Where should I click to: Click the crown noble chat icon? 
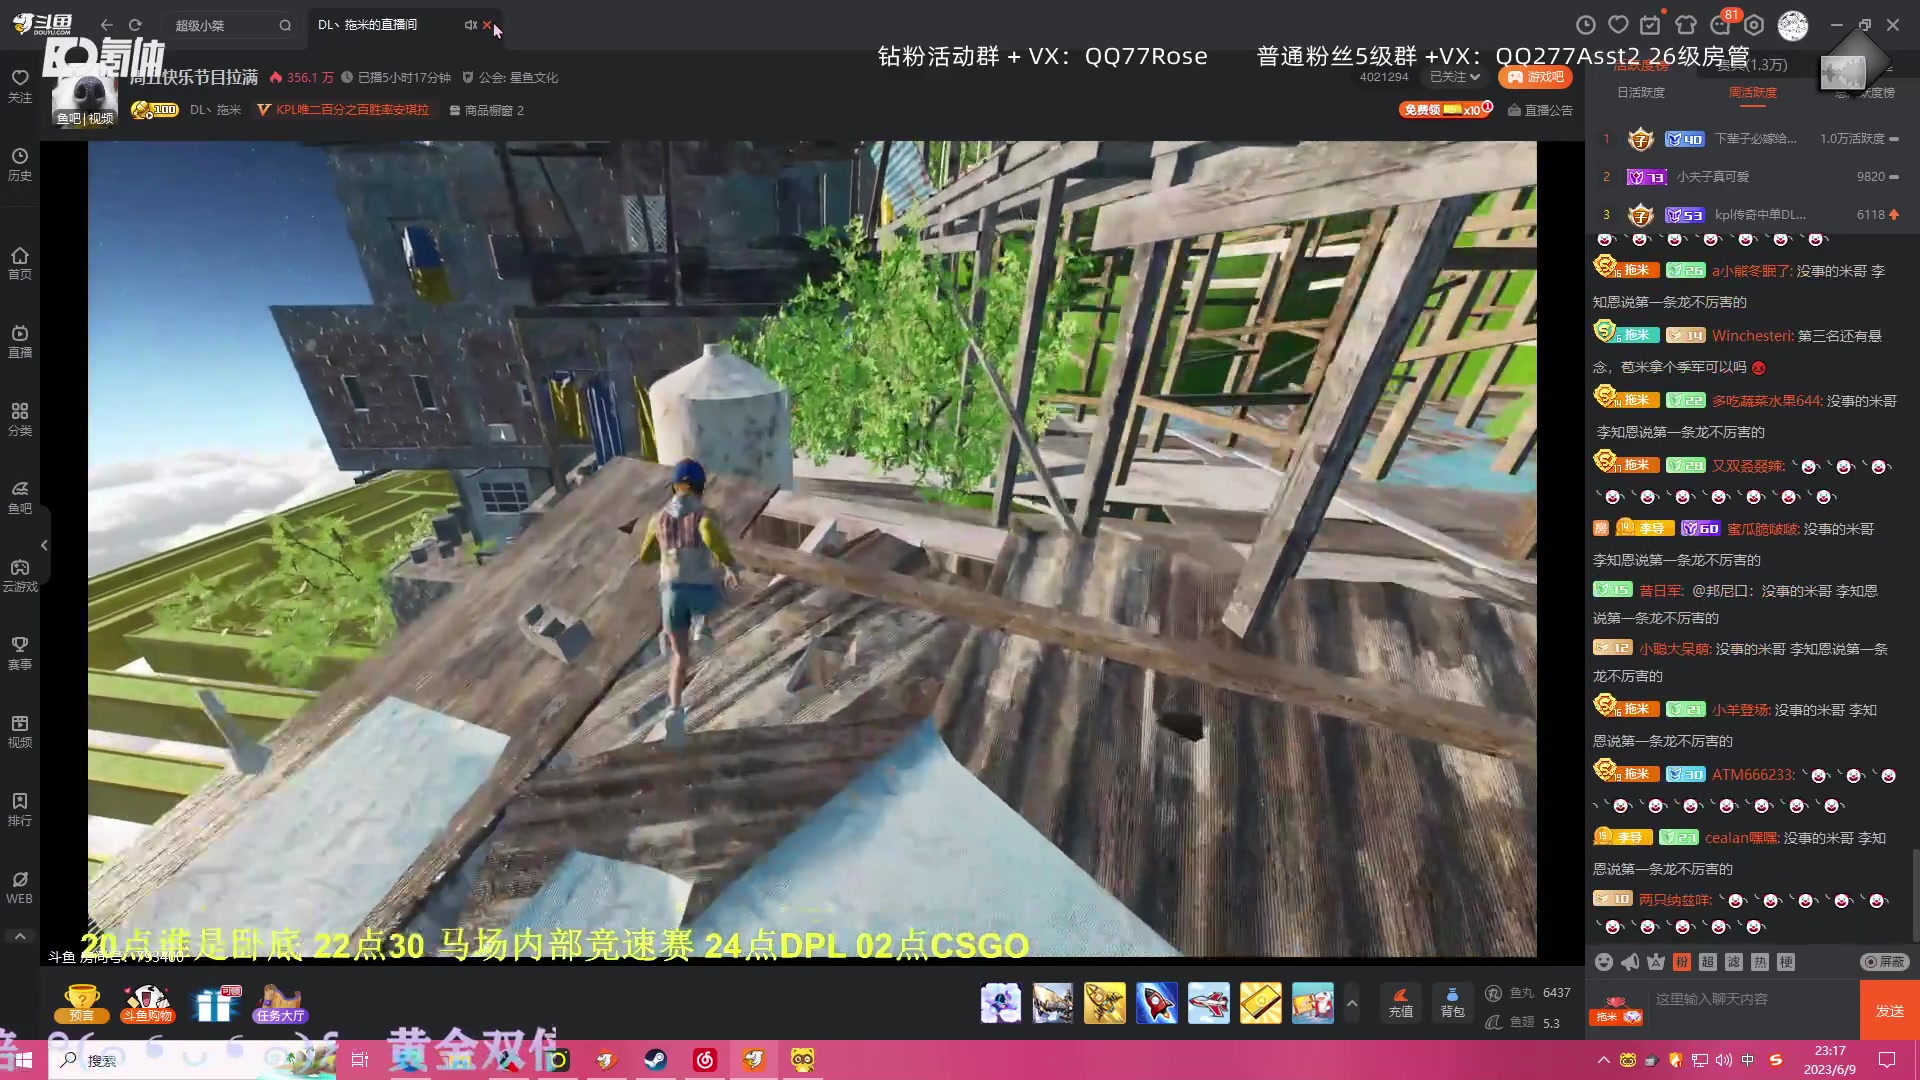(1656, 962)
